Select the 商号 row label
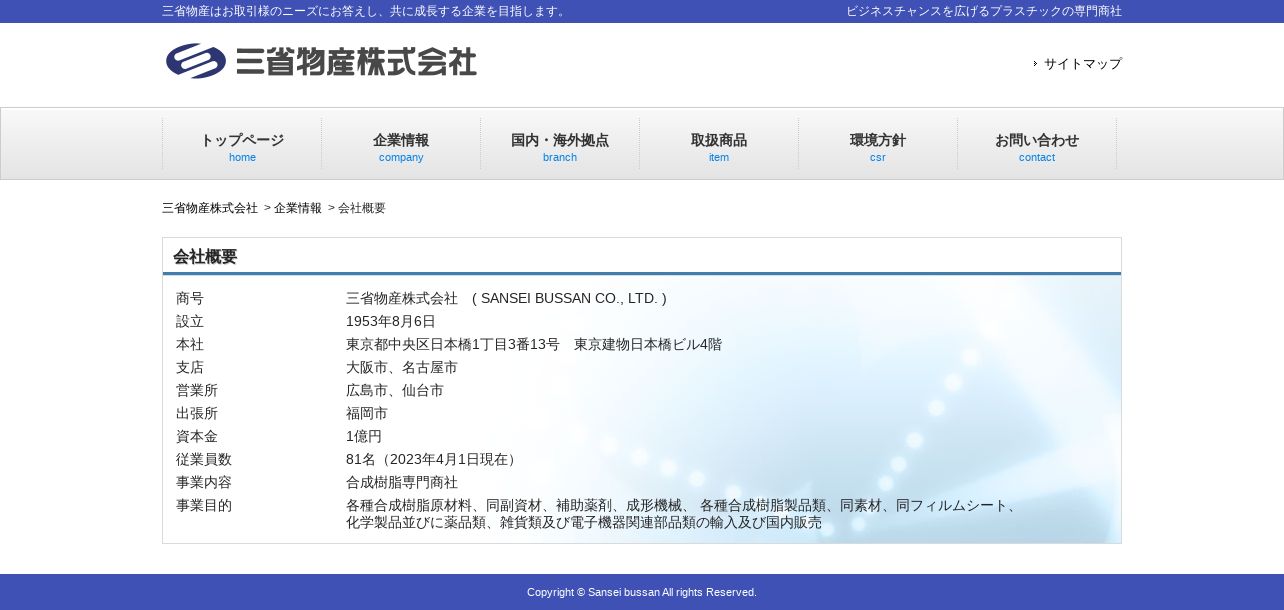Image resolution: width=1284 pixels, height=610 pixels. pos(190,298)
